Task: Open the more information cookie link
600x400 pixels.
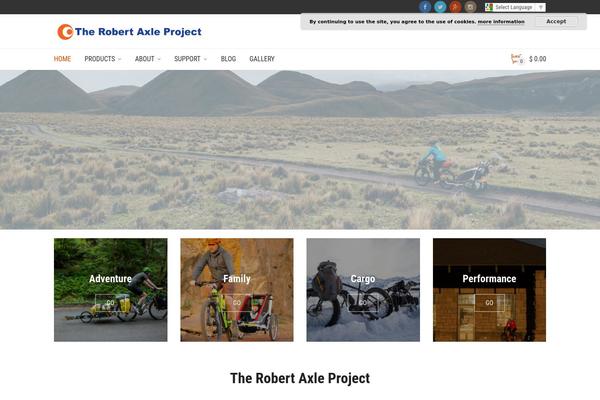Action: (x=501, y=22)
